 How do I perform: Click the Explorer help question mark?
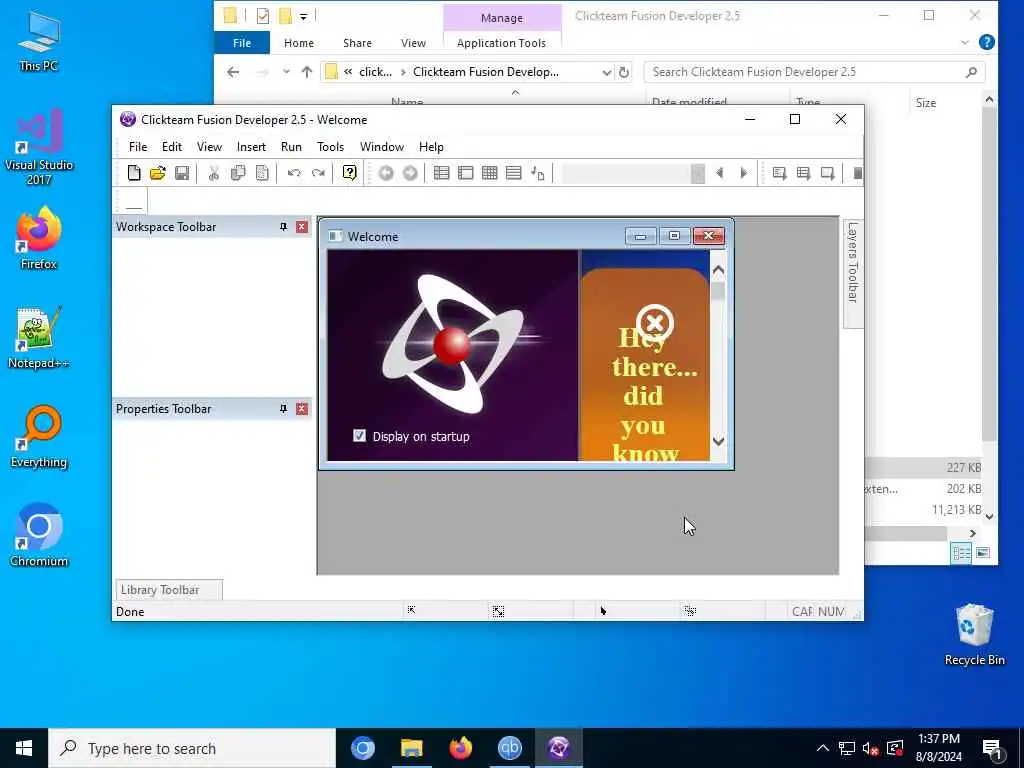pyautogui.click(x=986, y=42)
